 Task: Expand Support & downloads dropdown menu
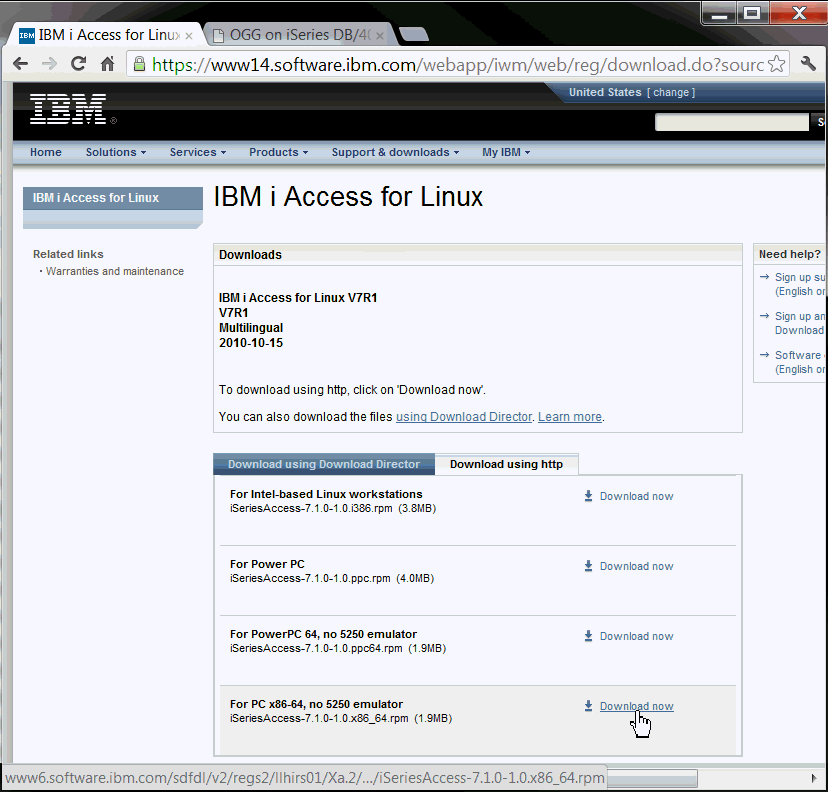395,152
